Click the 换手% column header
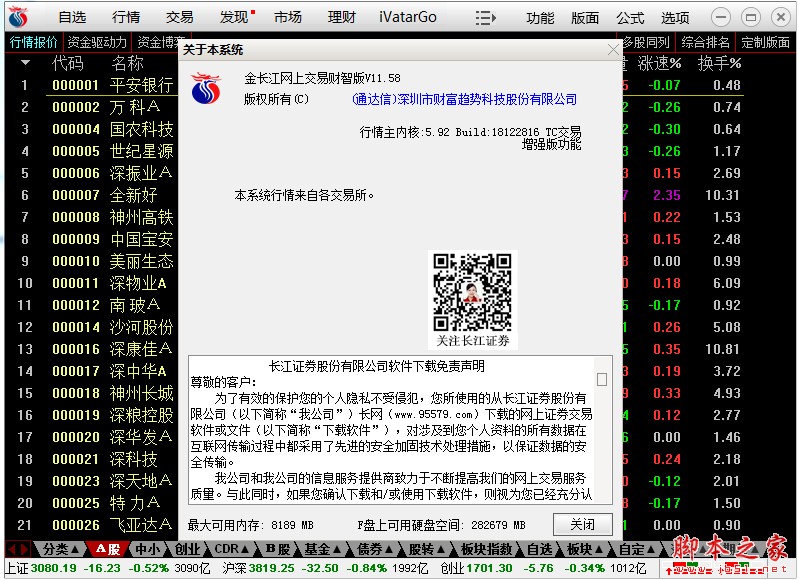799x580 pixels. [719, 63]
